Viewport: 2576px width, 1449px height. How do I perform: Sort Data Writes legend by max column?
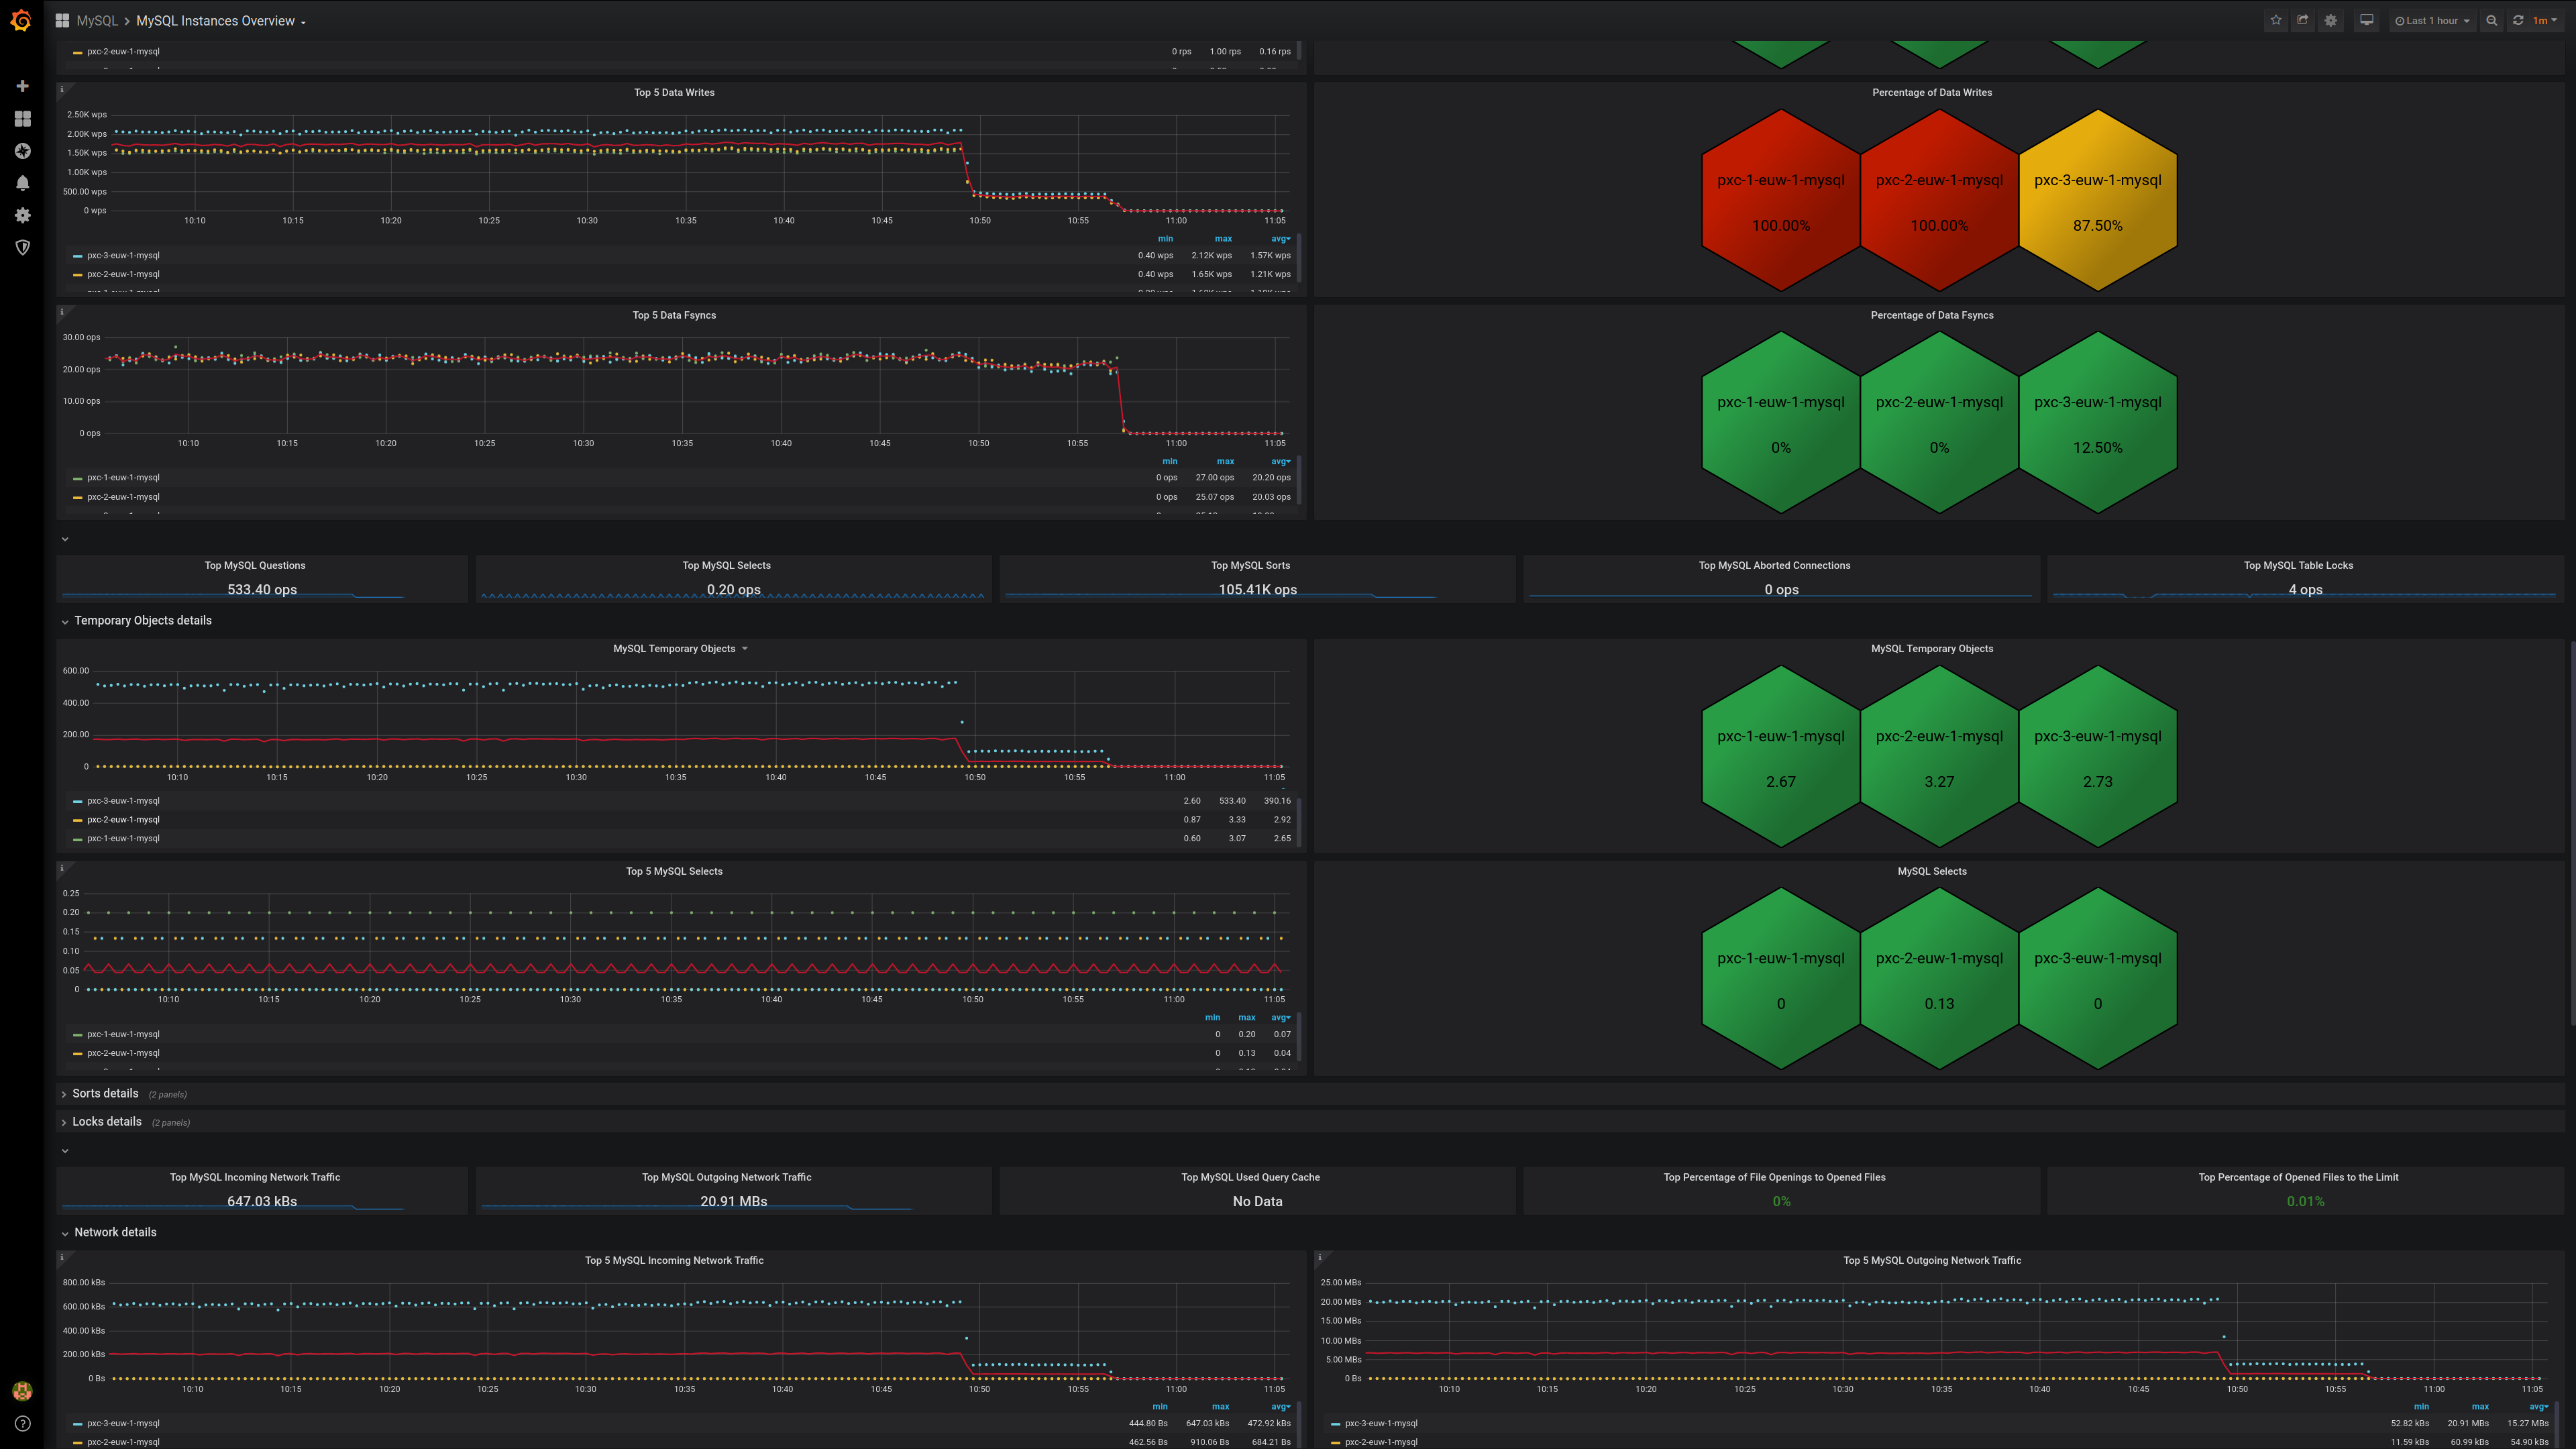click(1223, 239)
